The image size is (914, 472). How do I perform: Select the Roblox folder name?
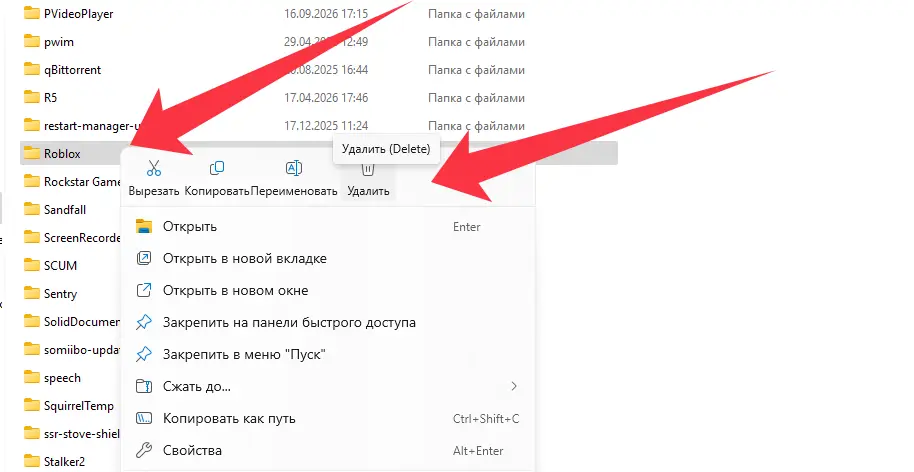(x=62, y=154)
